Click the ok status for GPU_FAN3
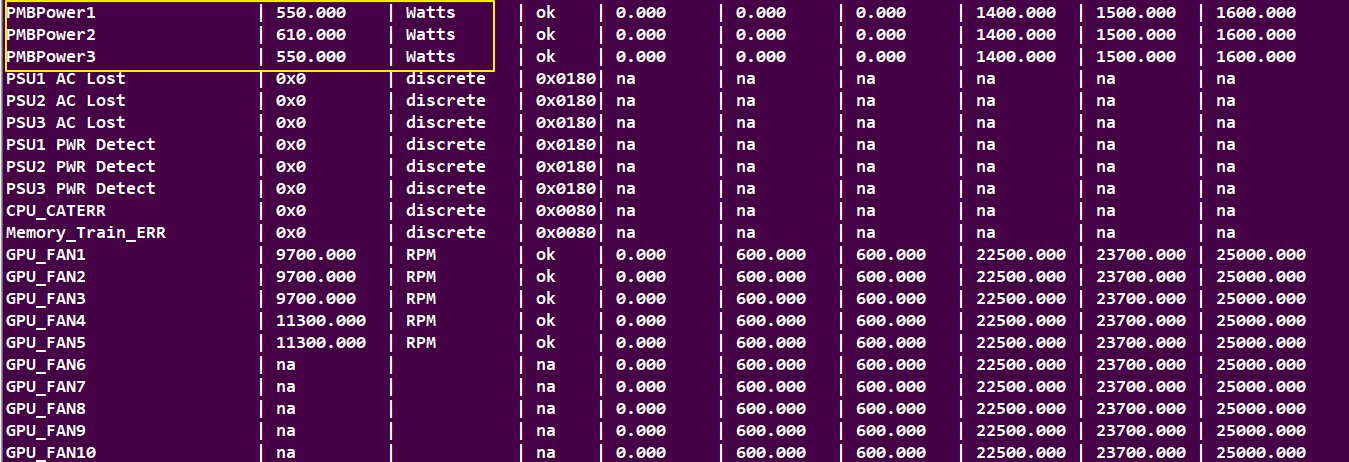 546,299
